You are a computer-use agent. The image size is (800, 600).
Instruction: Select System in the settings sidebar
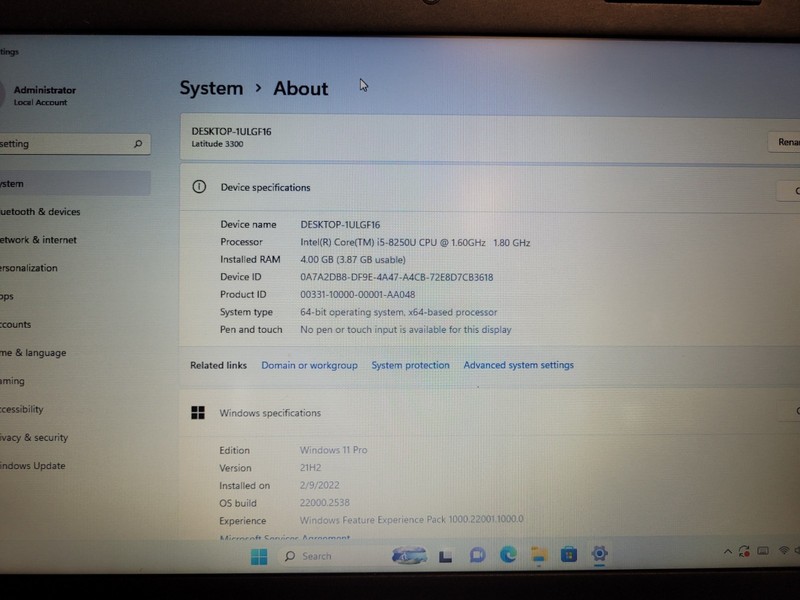(75, 184)
